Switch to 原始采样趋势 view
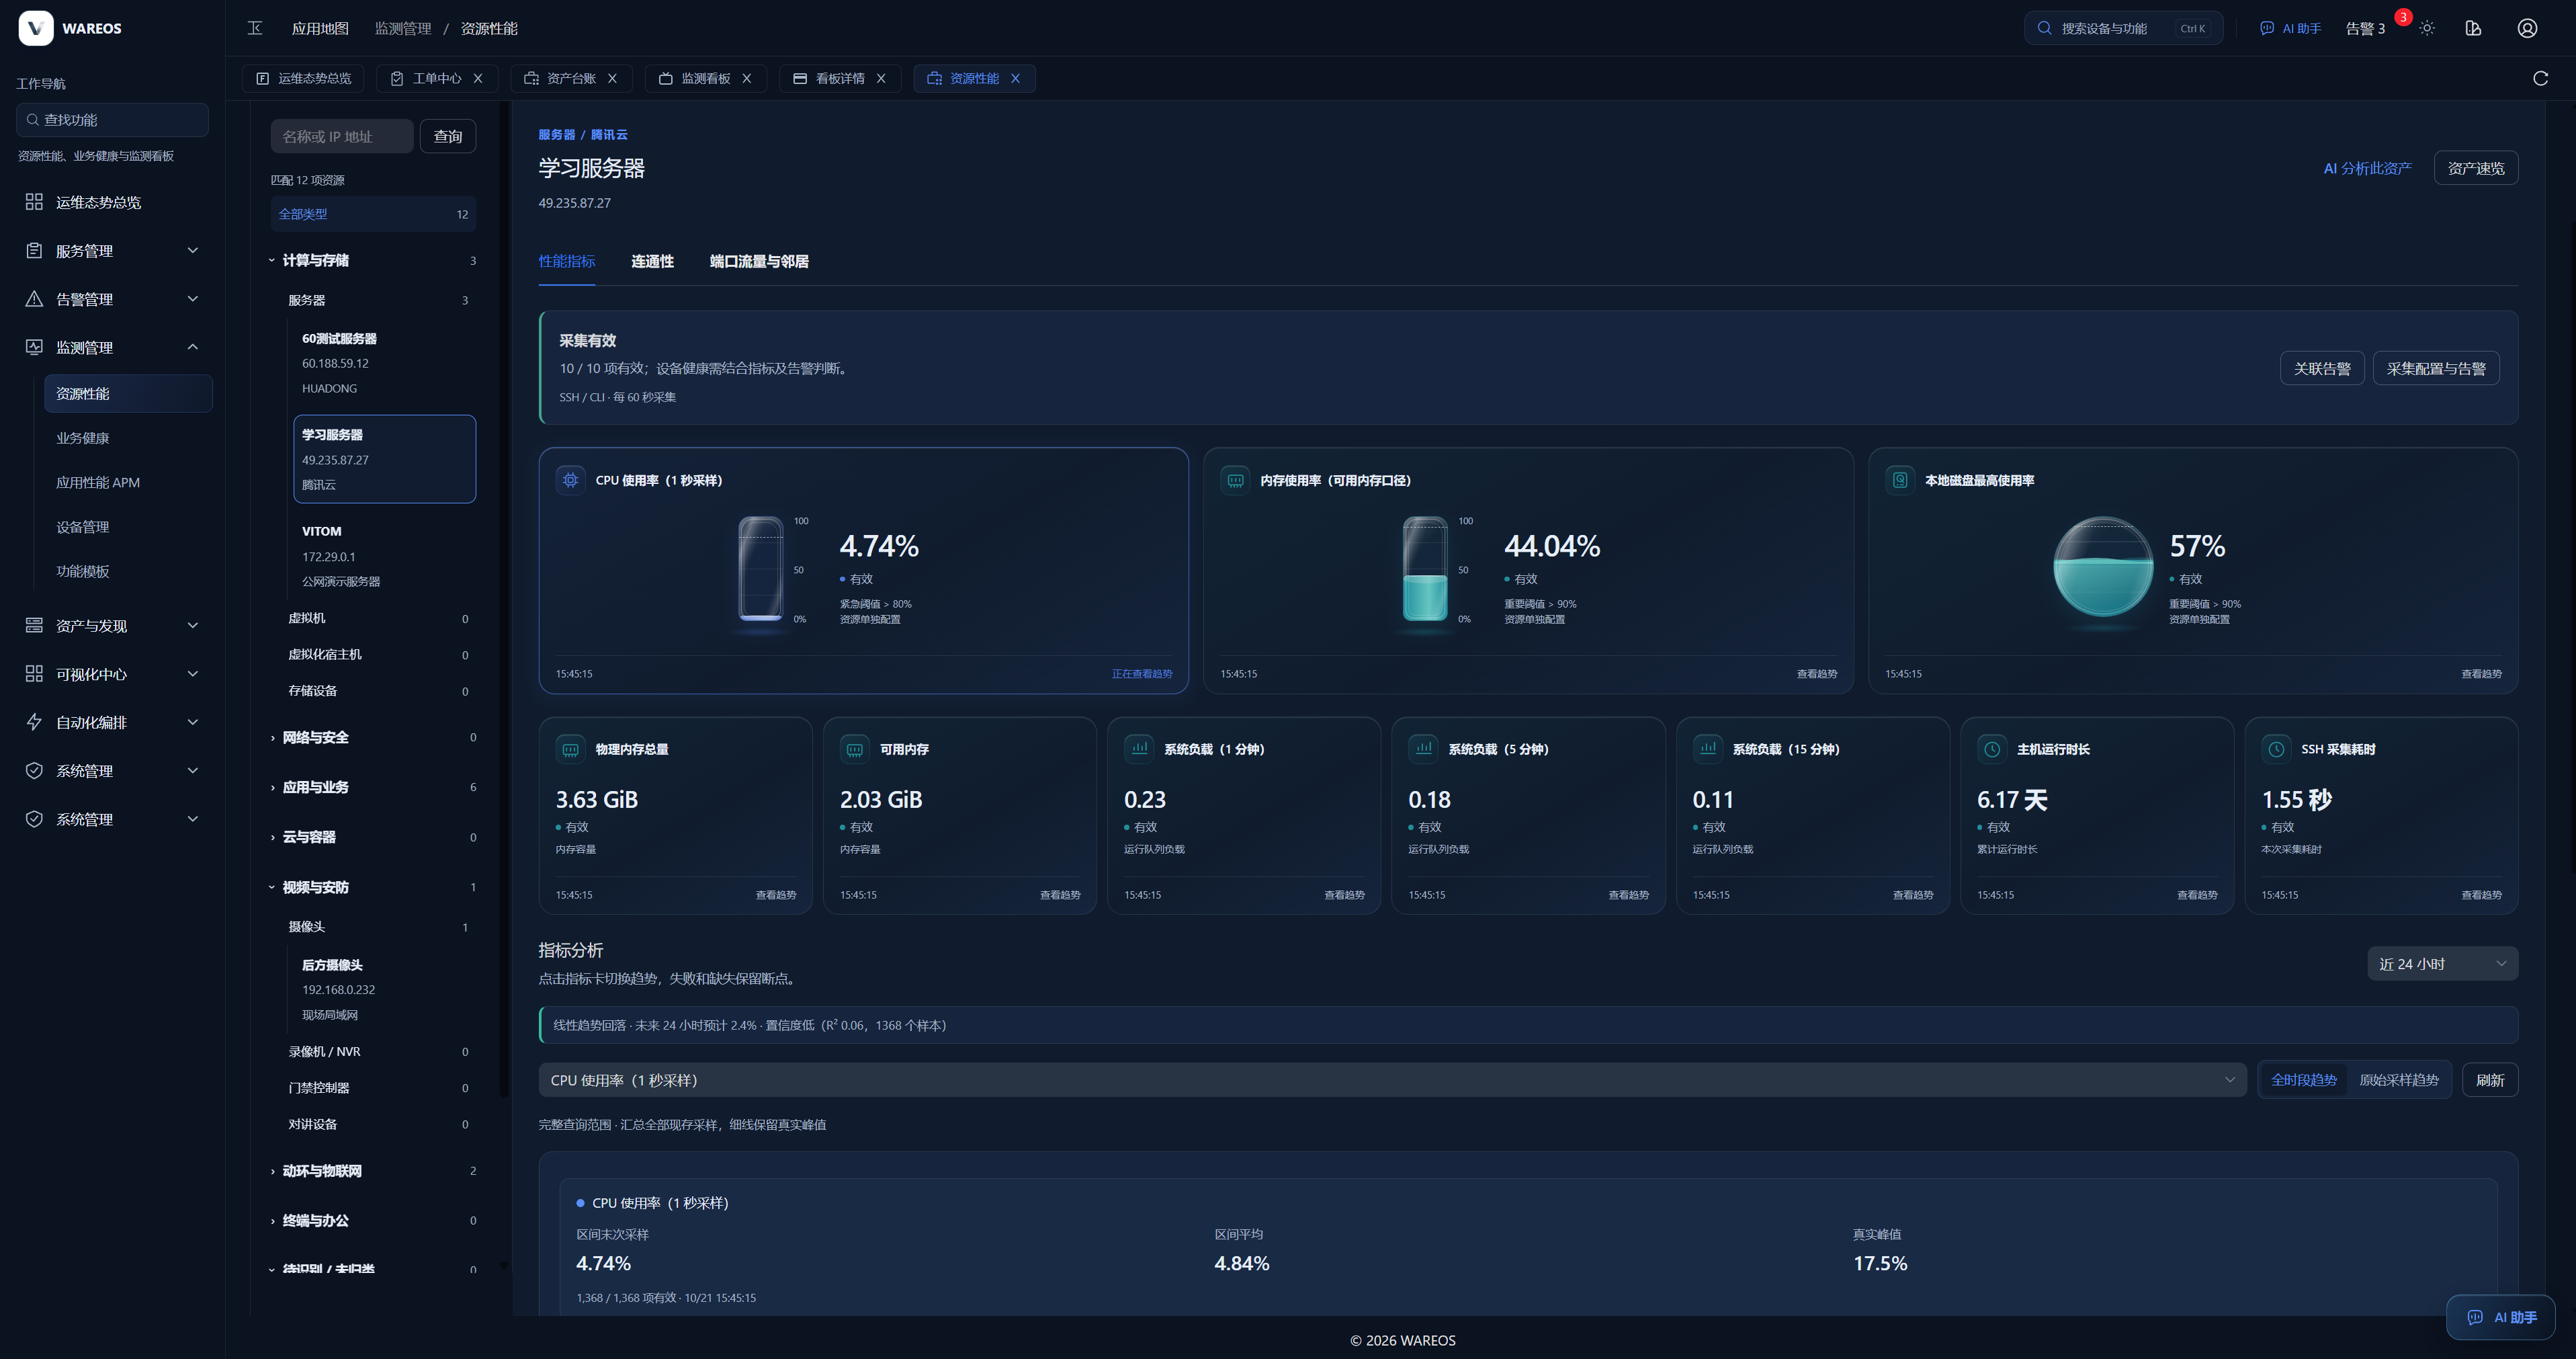 (2398, 1080)
